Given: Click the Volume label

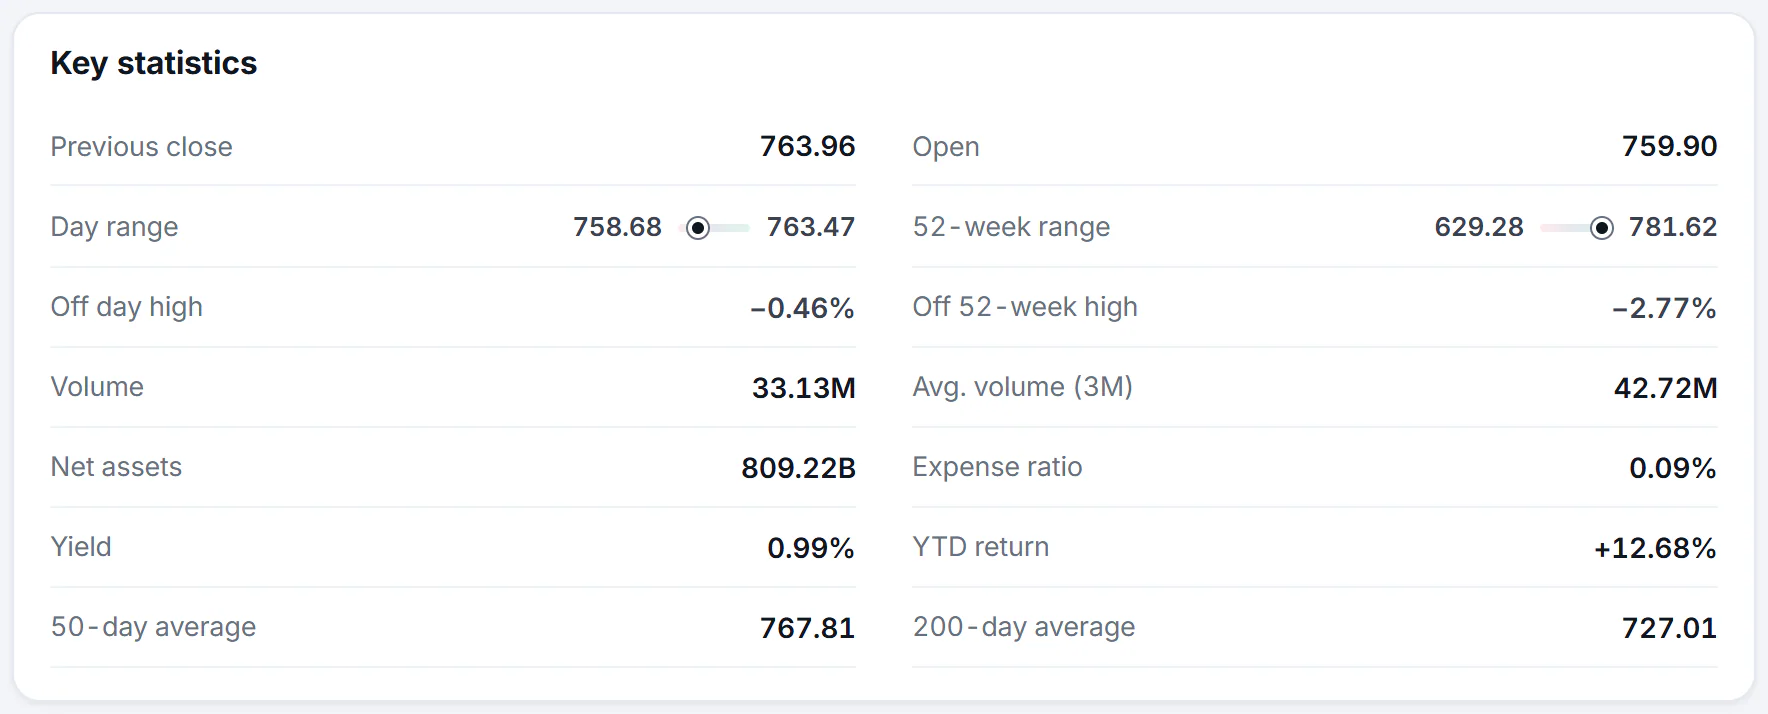Looking at the screenshot, I should [98, 387].
